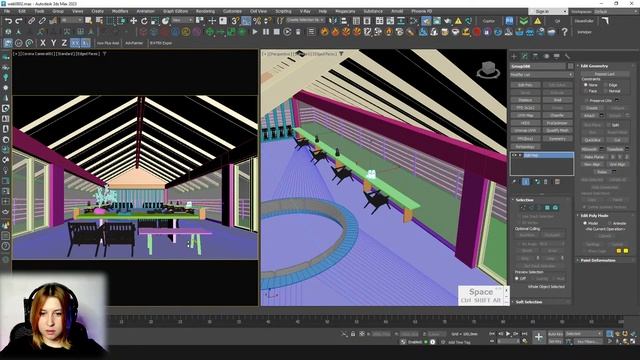This screenshot has width=640, height=360.
Task: Collapse the Selection rollout
Action: click(x=541, y=200)
